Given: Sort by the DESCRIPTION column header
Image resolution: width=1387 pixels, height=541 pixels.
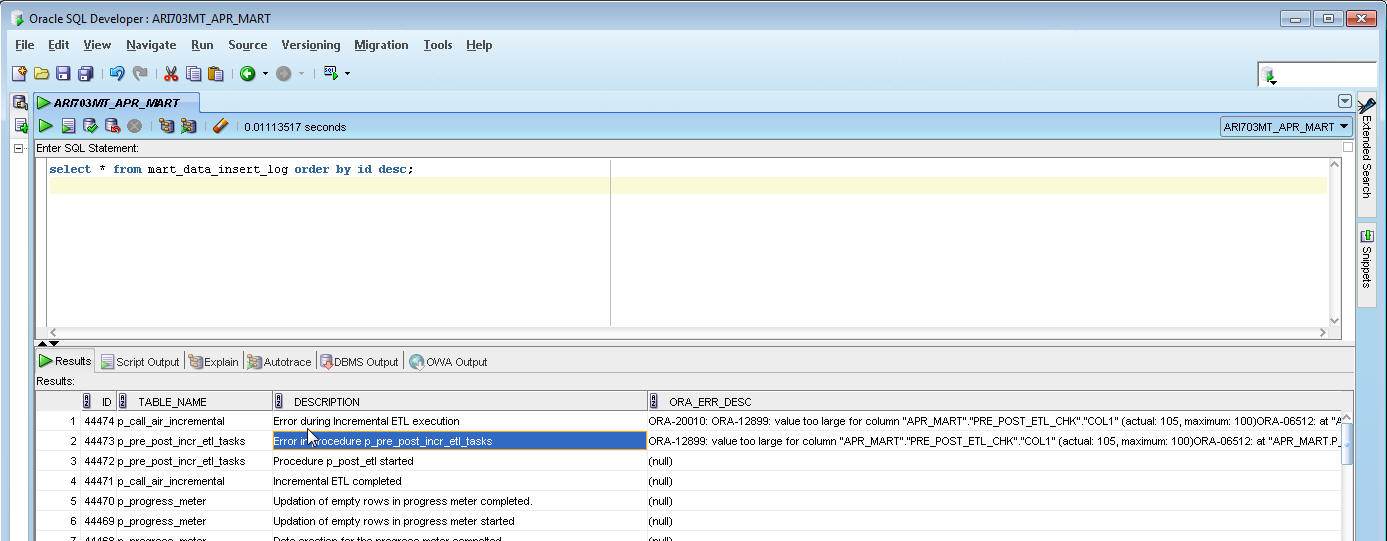Looking at the screenshot, I should coord(460,402).
